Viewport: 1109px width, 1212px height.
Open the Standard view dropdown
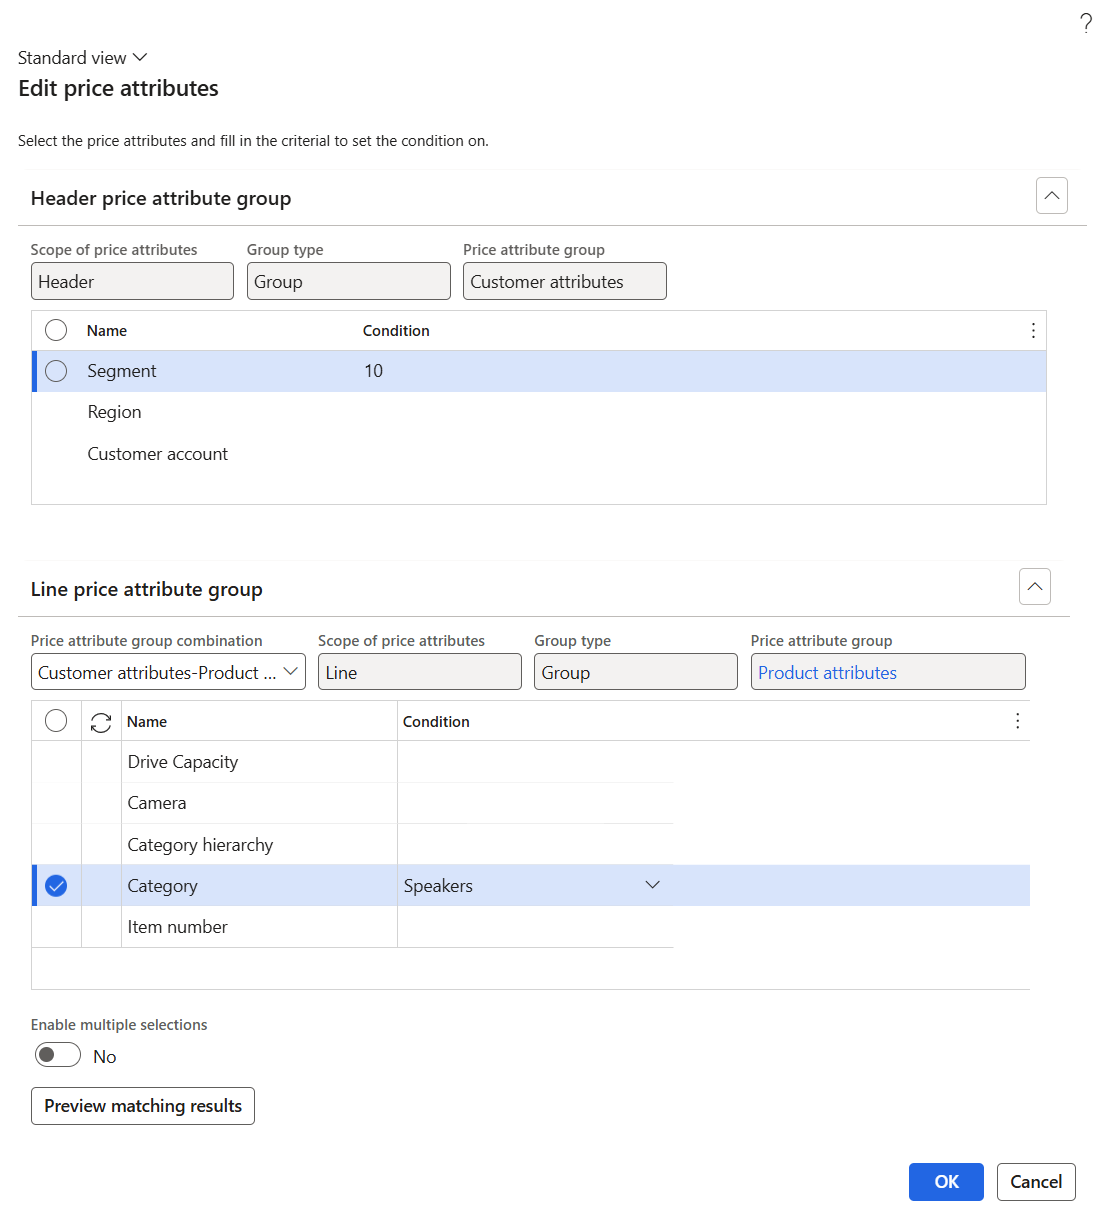pos(82,58)
